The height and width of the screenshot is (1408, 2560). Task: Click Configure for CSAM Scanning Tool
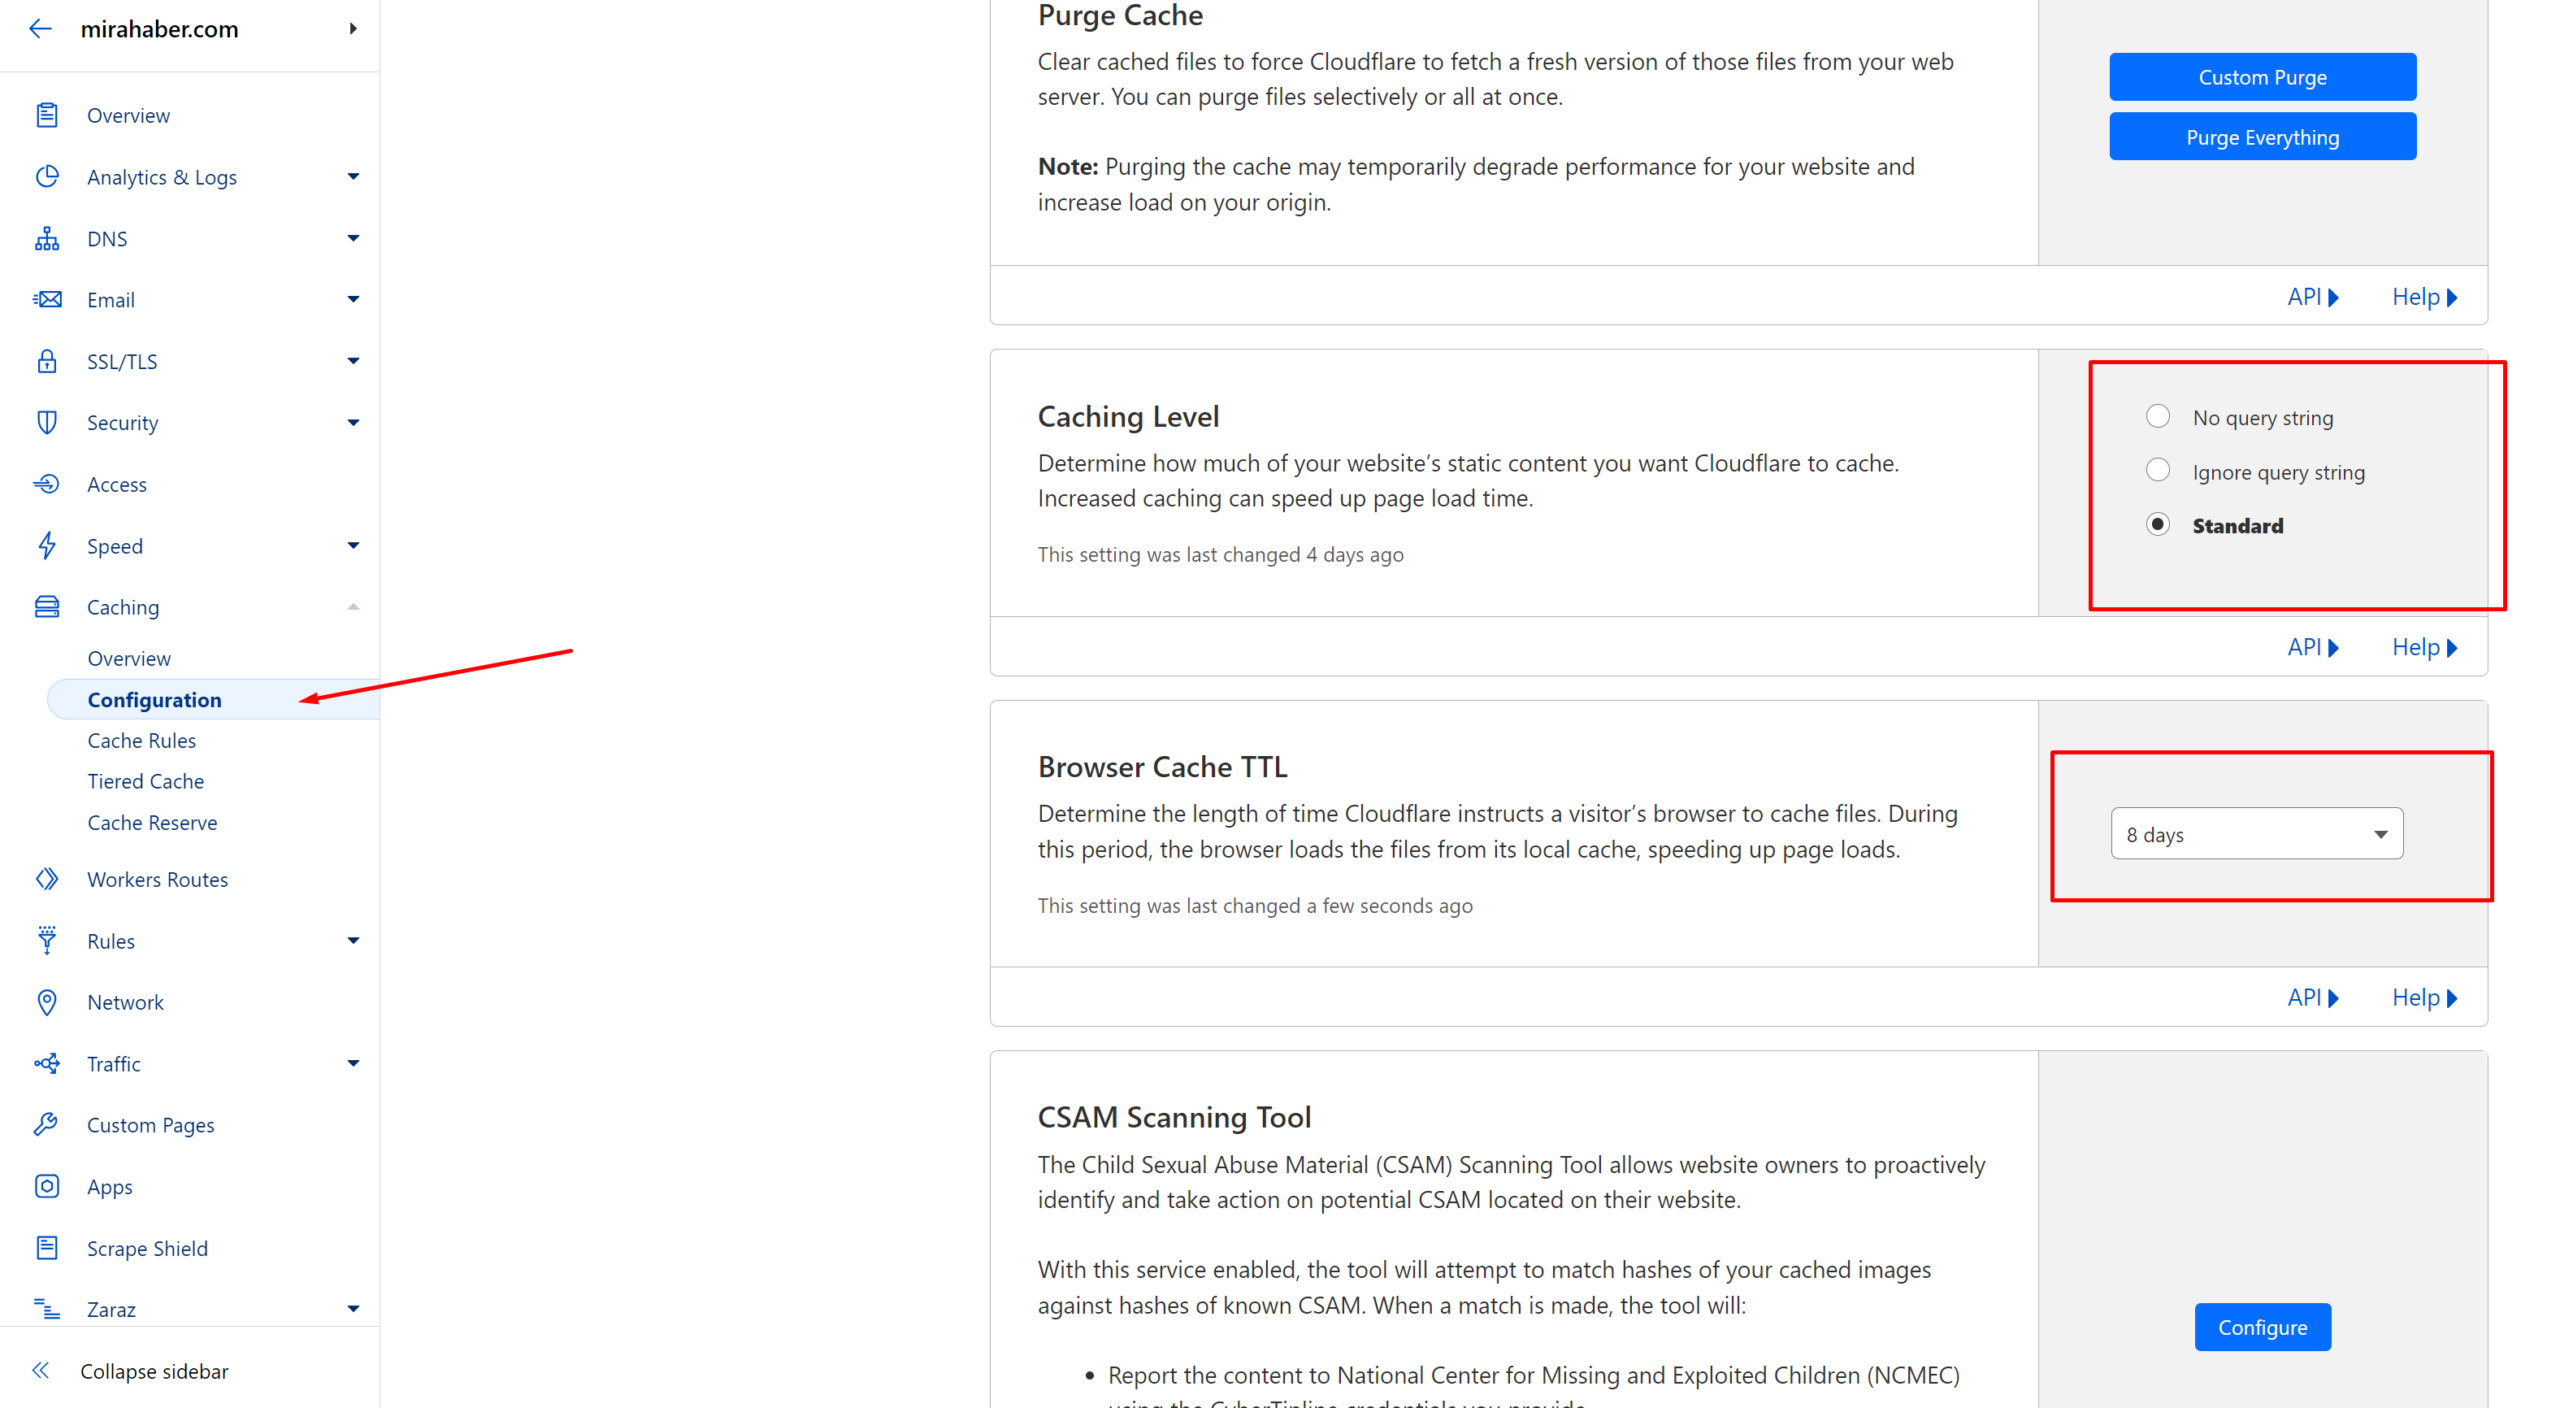2260,1327
